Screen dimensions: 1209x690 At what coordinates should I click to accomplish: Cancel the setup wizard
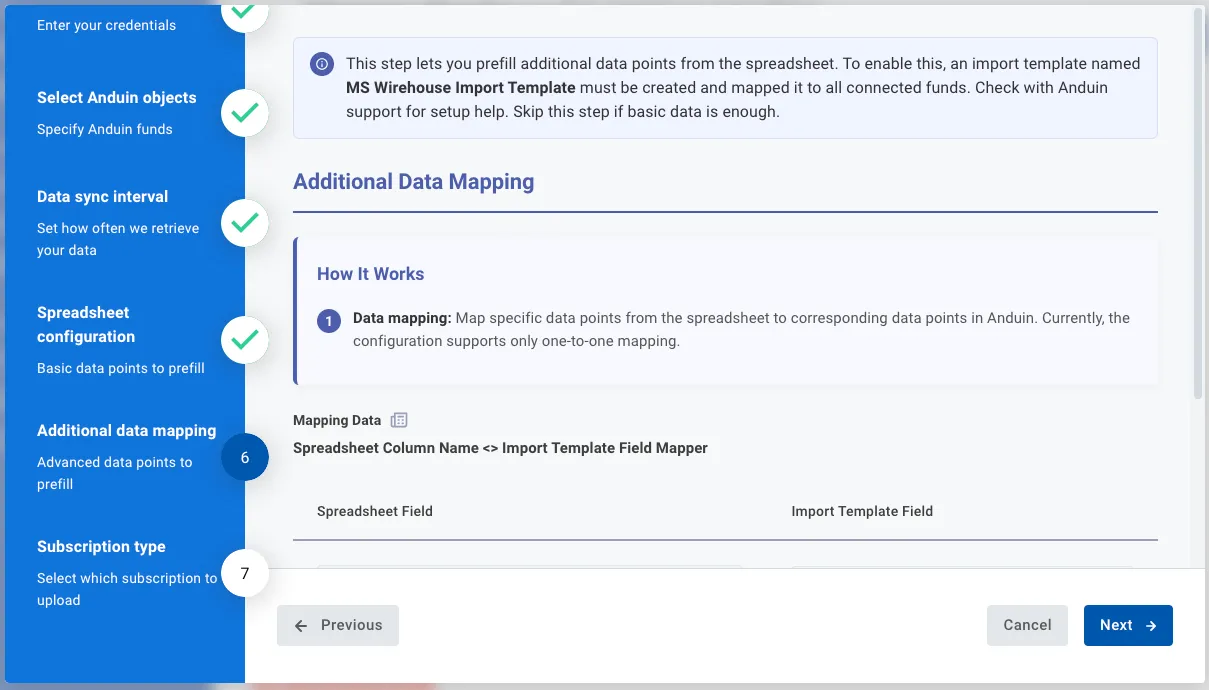(1027, 625)
